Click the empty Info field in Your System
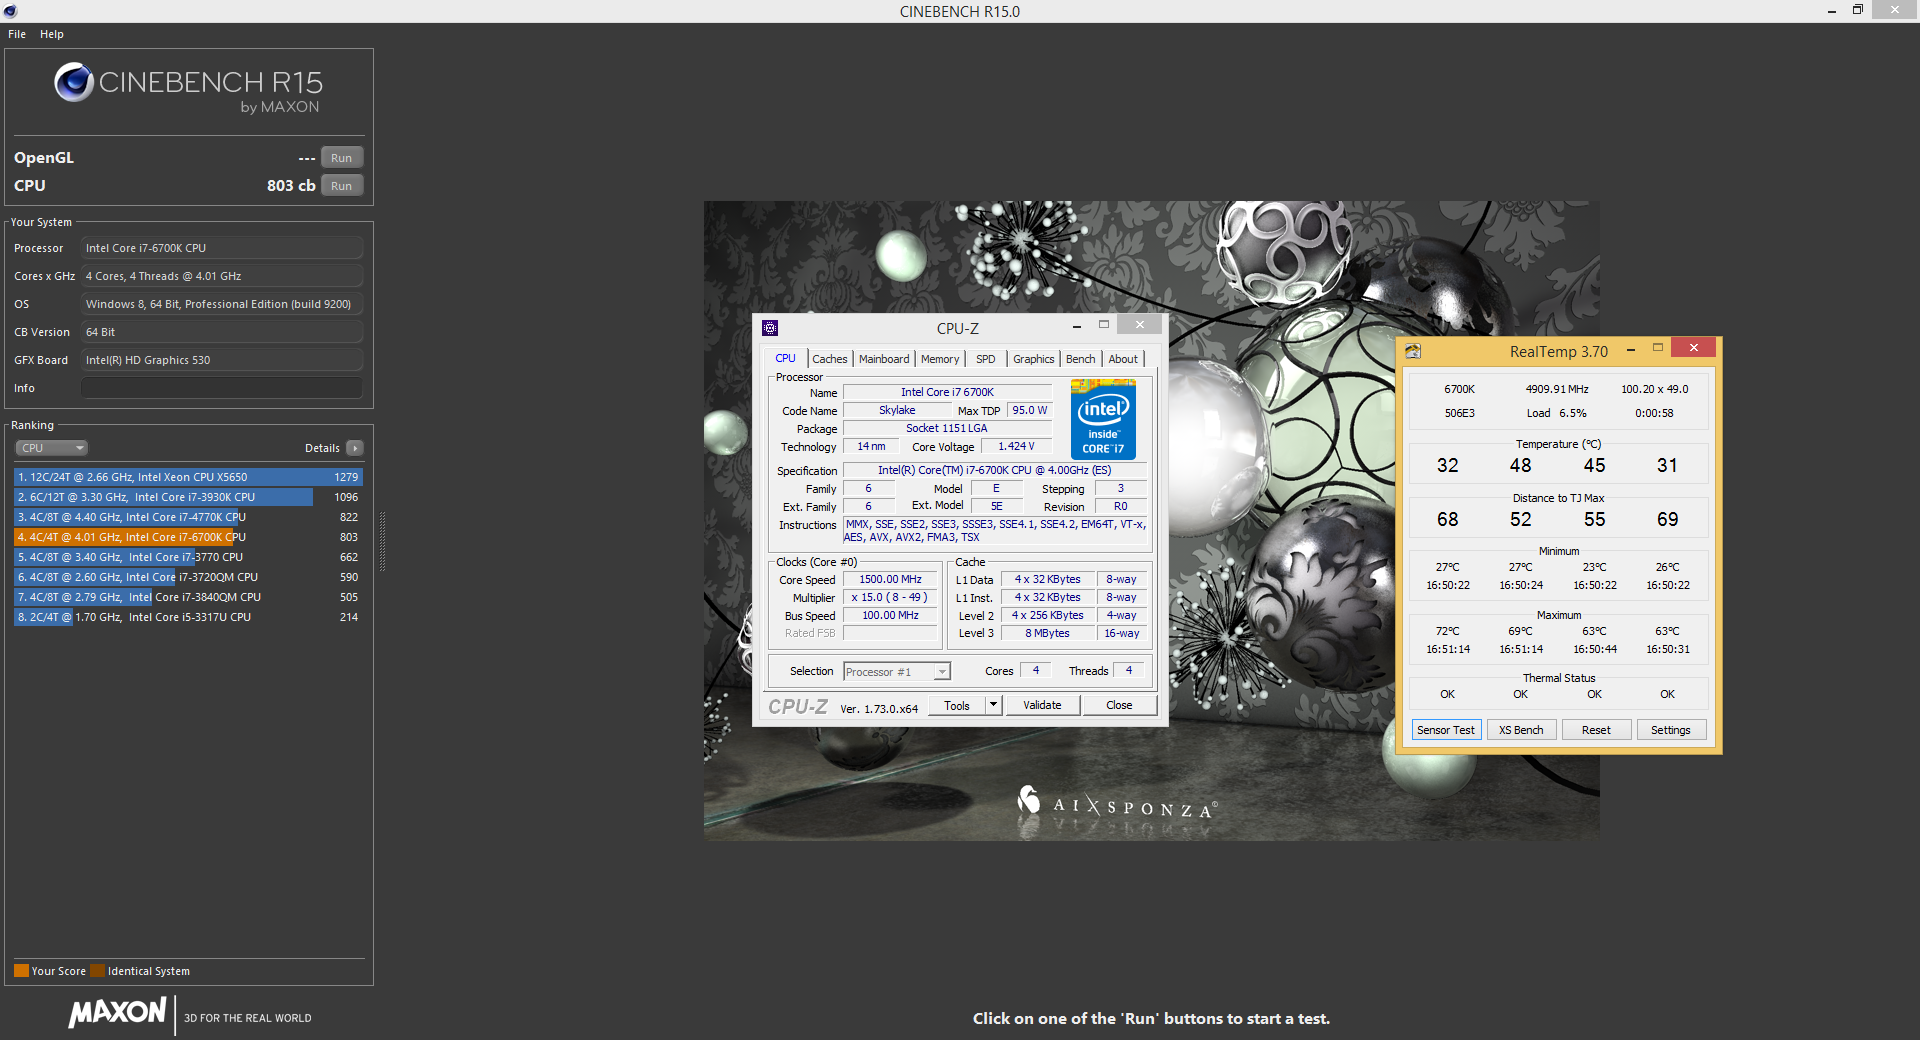The image size is (1920, 1040). [222, 388]
